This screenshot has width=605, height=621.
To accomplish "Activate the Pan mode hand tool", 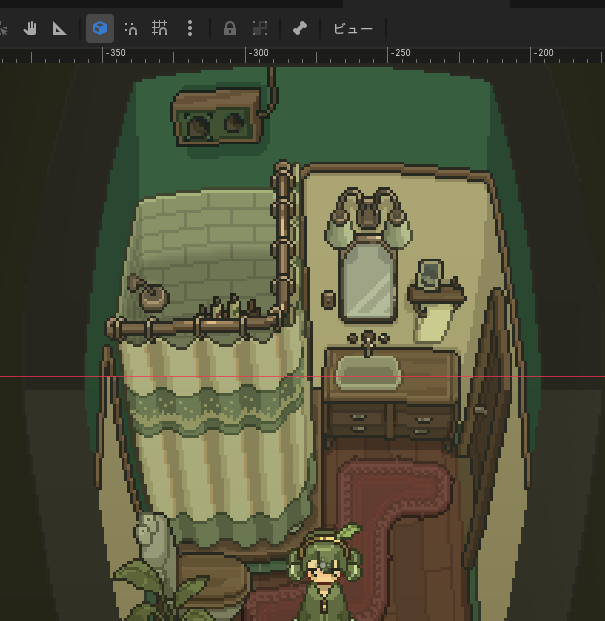I will 30,29.
